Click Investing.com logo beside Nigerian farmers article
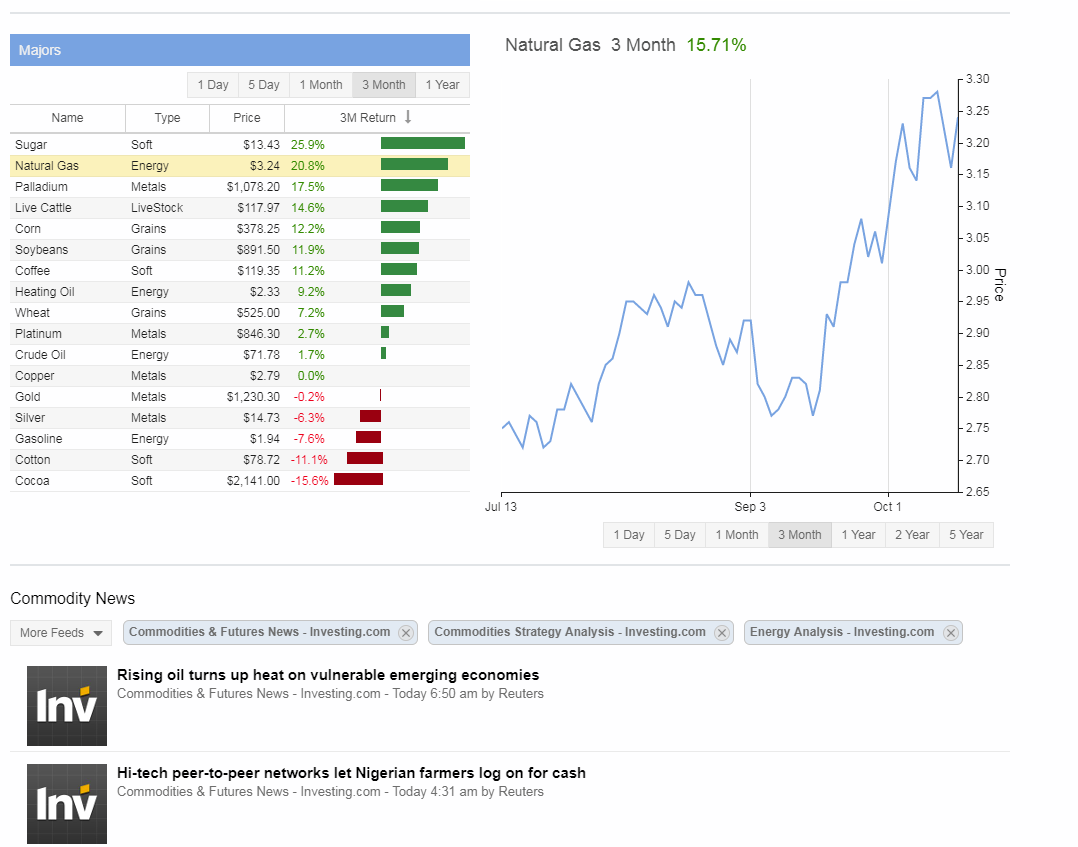 pyautogui.click(x=67, y=804)
